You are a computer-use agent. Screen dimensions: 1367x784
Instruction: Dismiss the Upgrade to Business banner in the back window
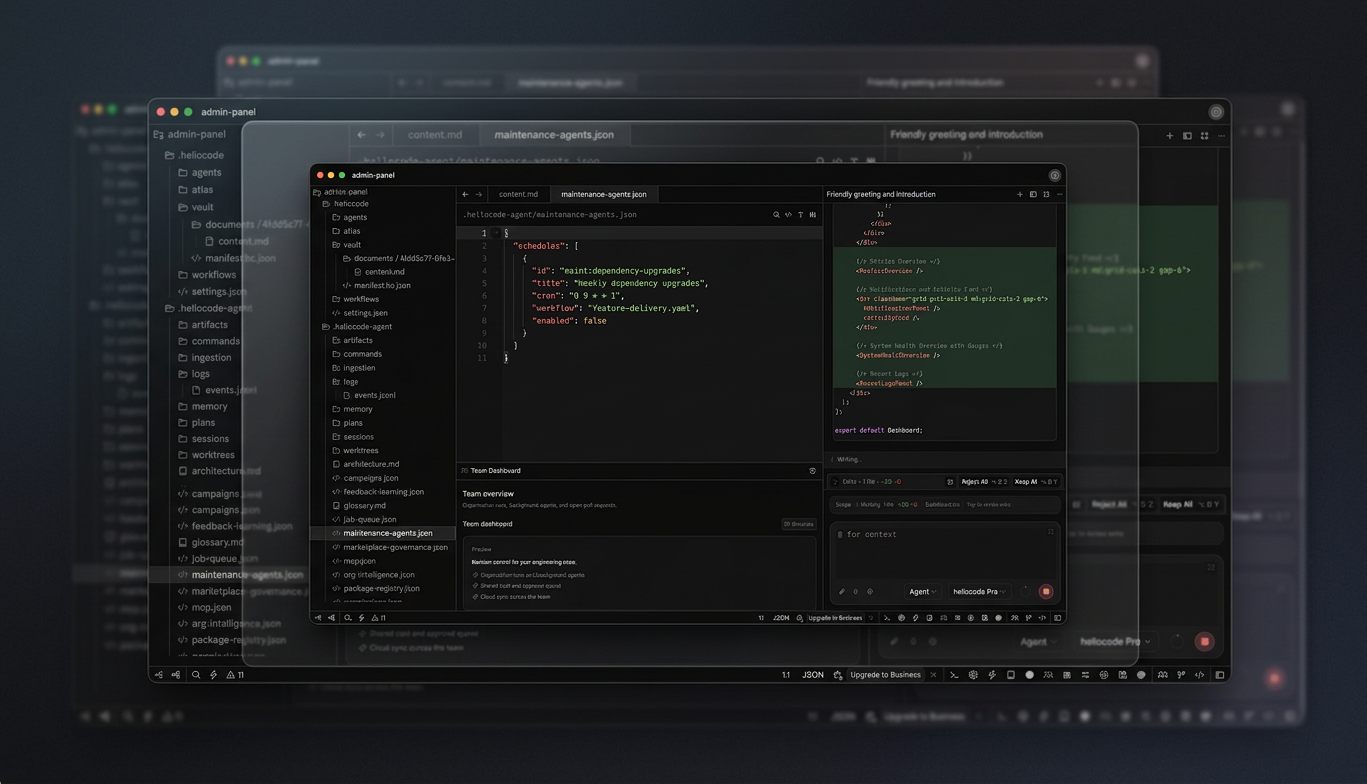pos(933,675)
